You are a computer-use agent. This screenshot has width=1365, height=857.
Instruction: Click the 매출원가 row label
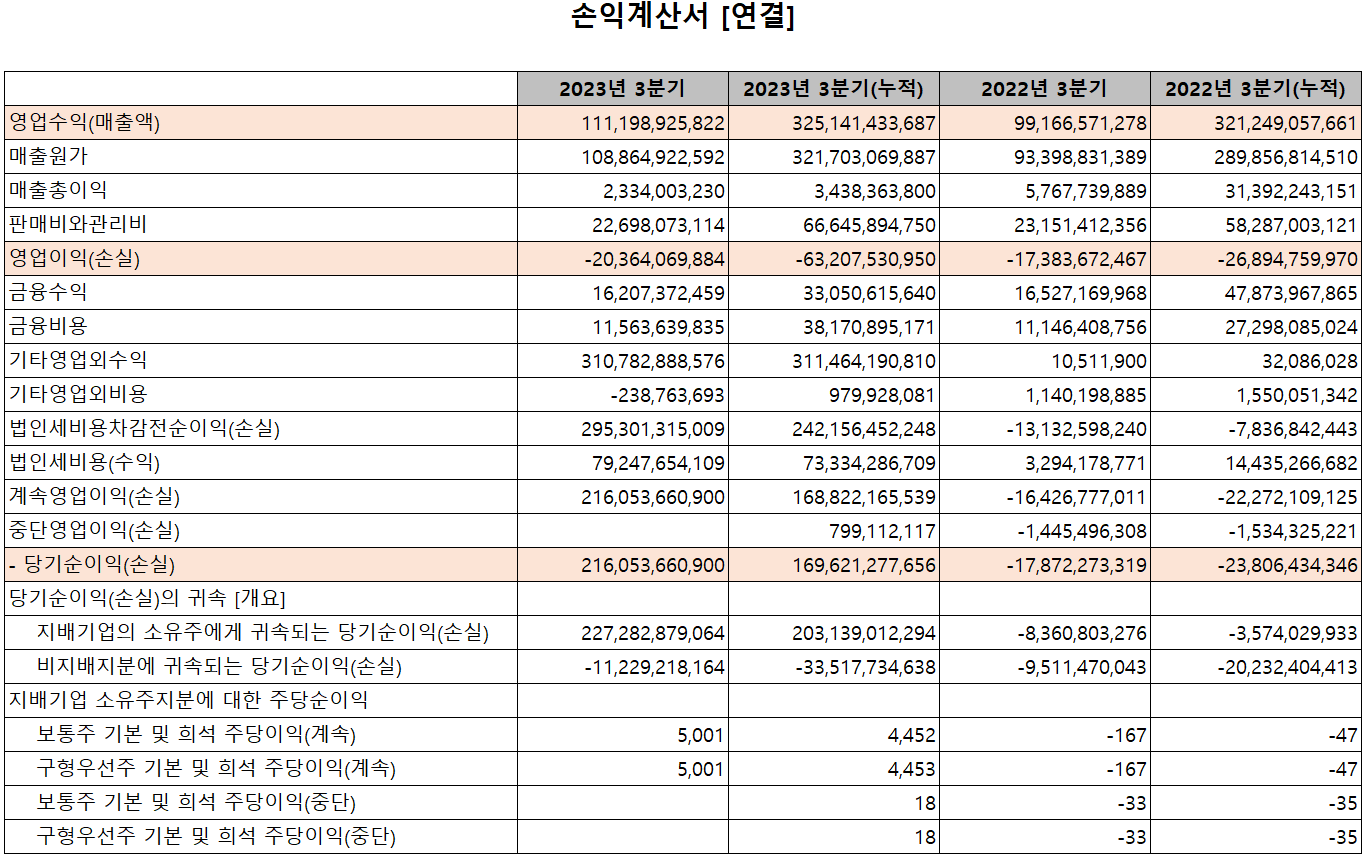[49, 157]
